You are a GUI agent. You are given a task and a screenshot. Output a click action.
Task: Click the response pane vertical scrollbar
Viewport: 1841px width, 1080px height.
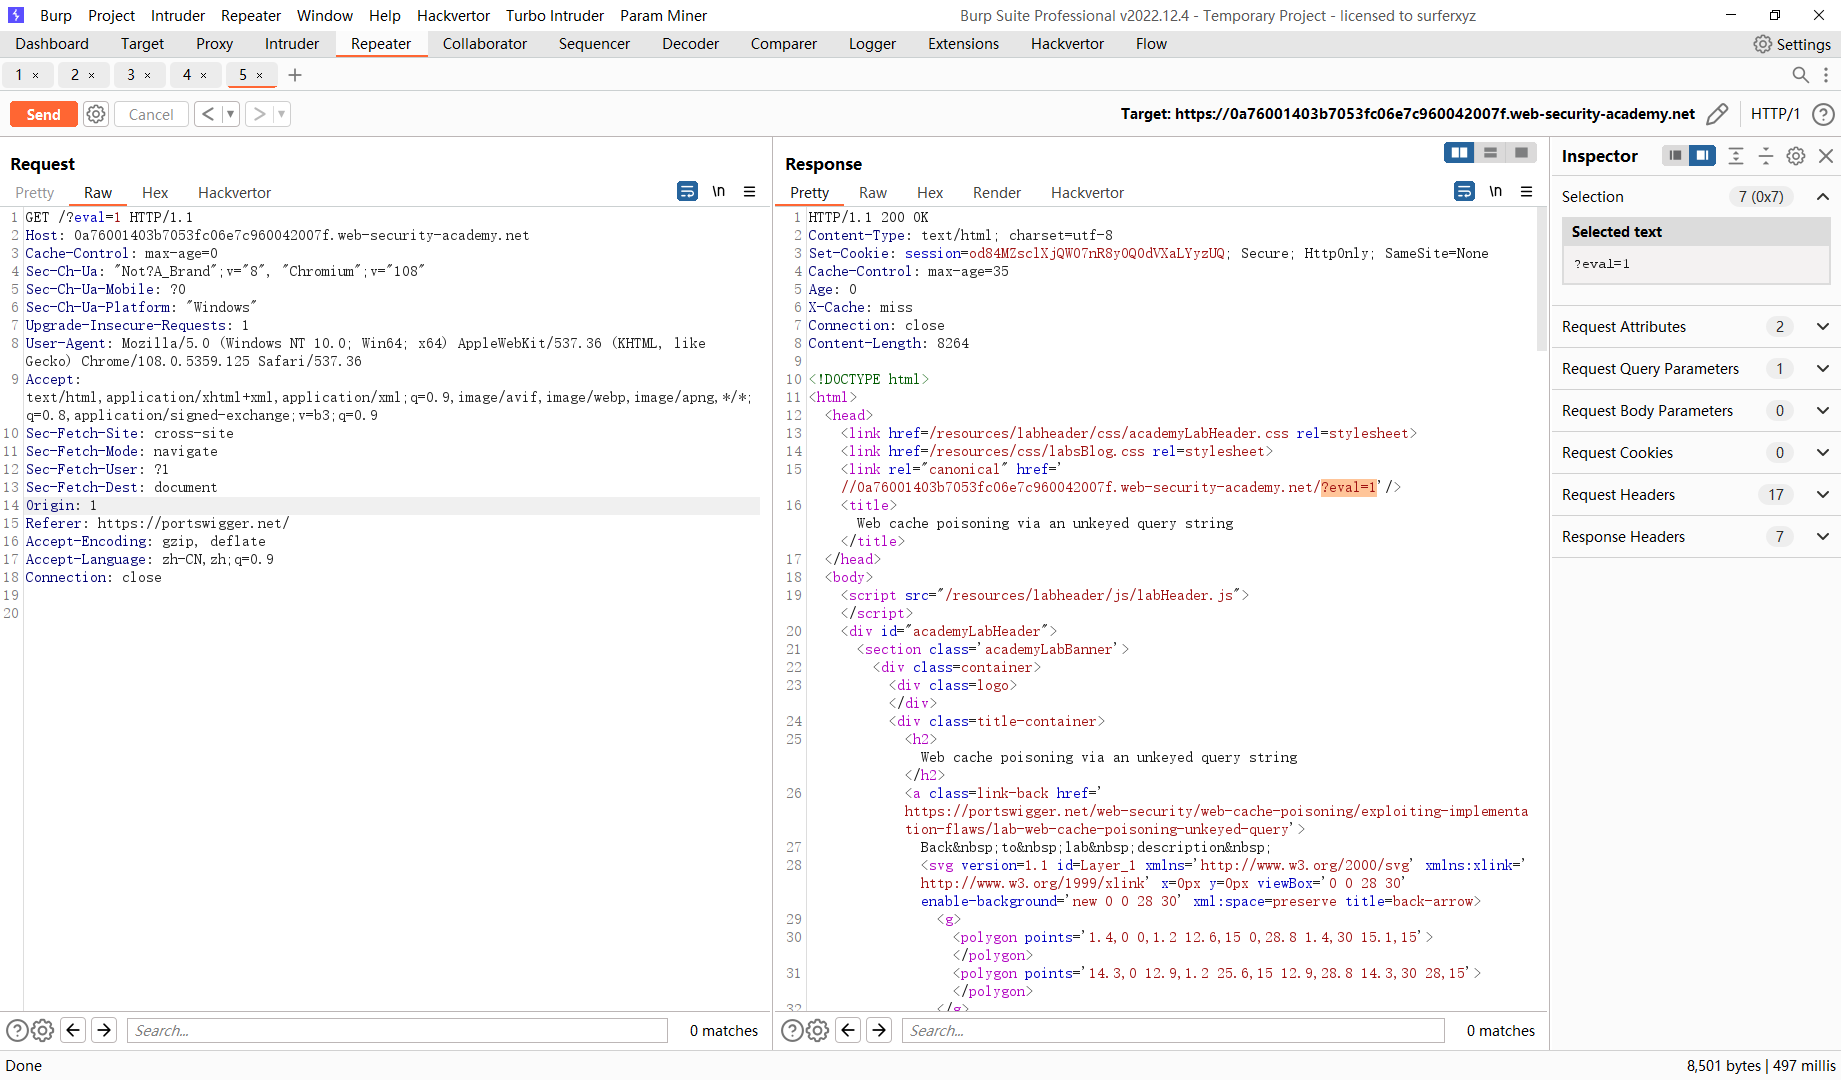click(x=1541, y=280)
